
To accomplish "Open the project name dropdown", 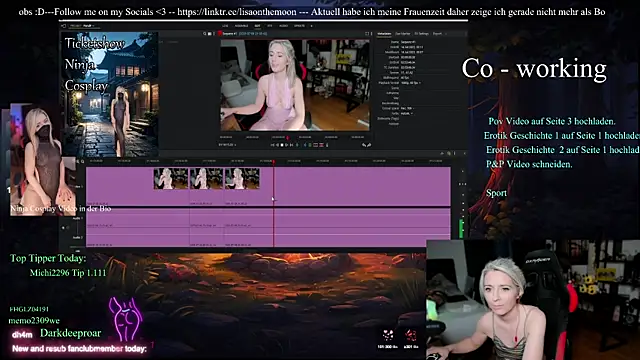I will point(89,26).
